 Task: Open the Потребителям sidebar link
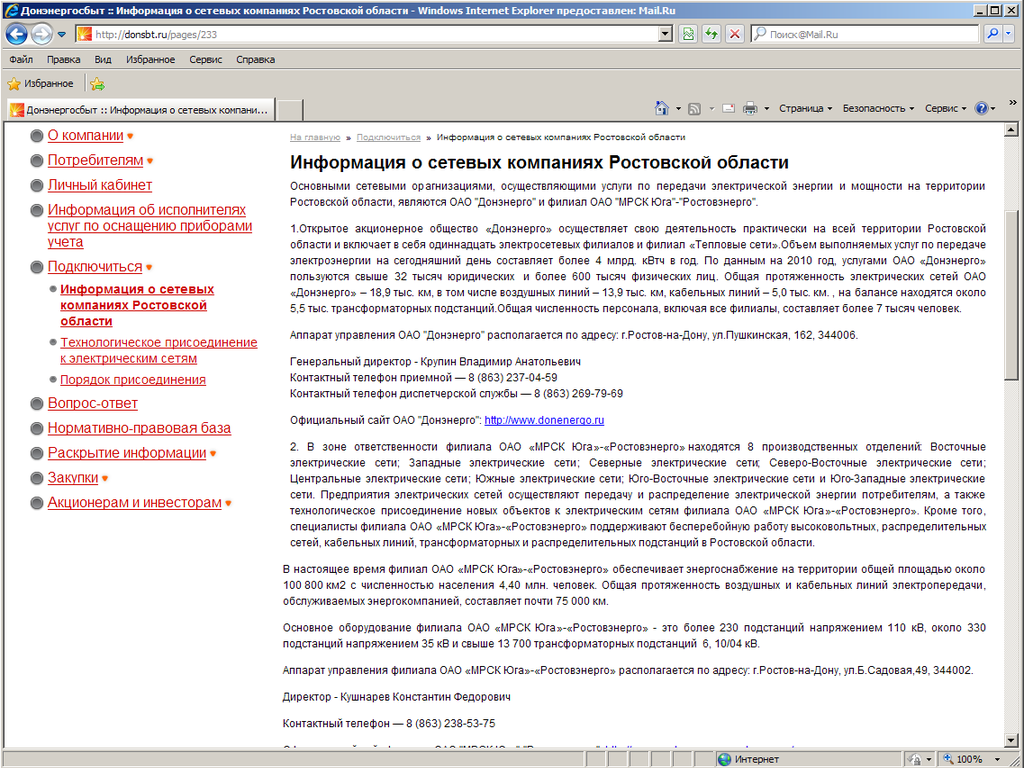[95, 161]
